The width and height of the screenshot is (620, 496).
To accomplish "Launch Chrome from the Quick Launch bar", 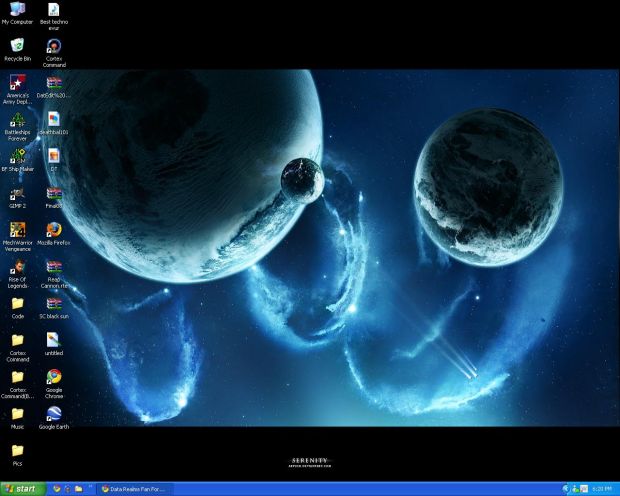I will [57, 489].
